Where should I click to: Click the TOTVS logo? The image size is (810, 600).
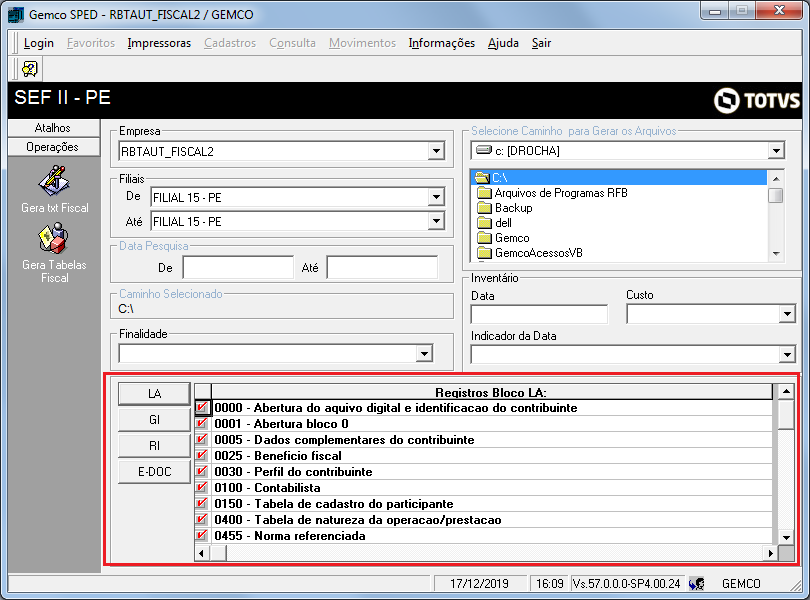757,100
